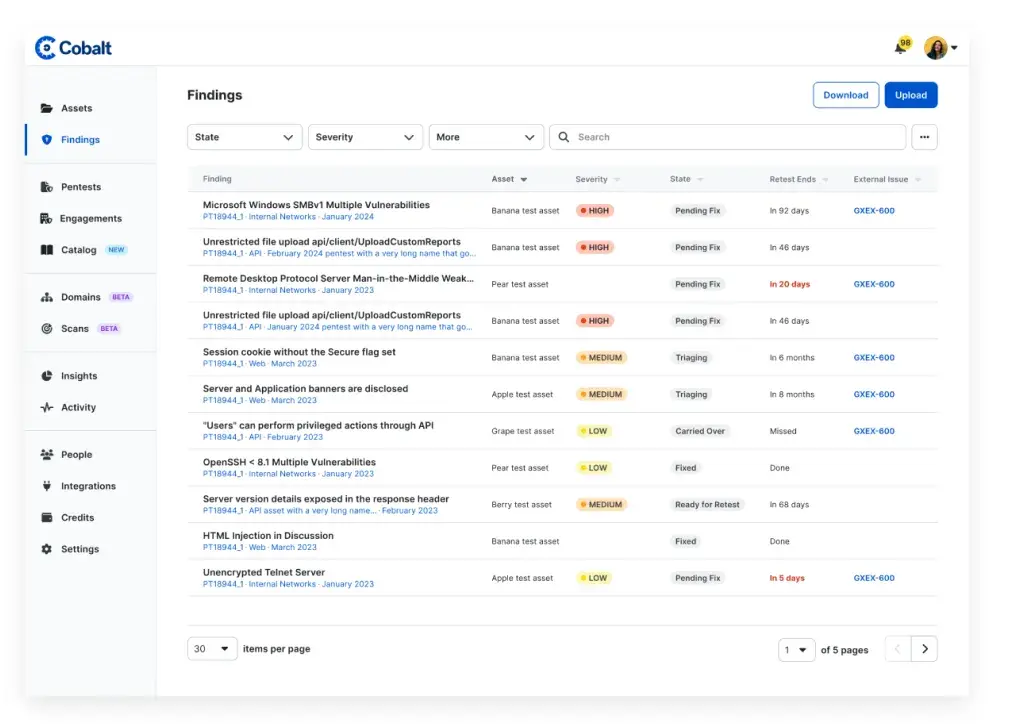
Task: Click the Upload button
Action: click(x=910, y=94)
